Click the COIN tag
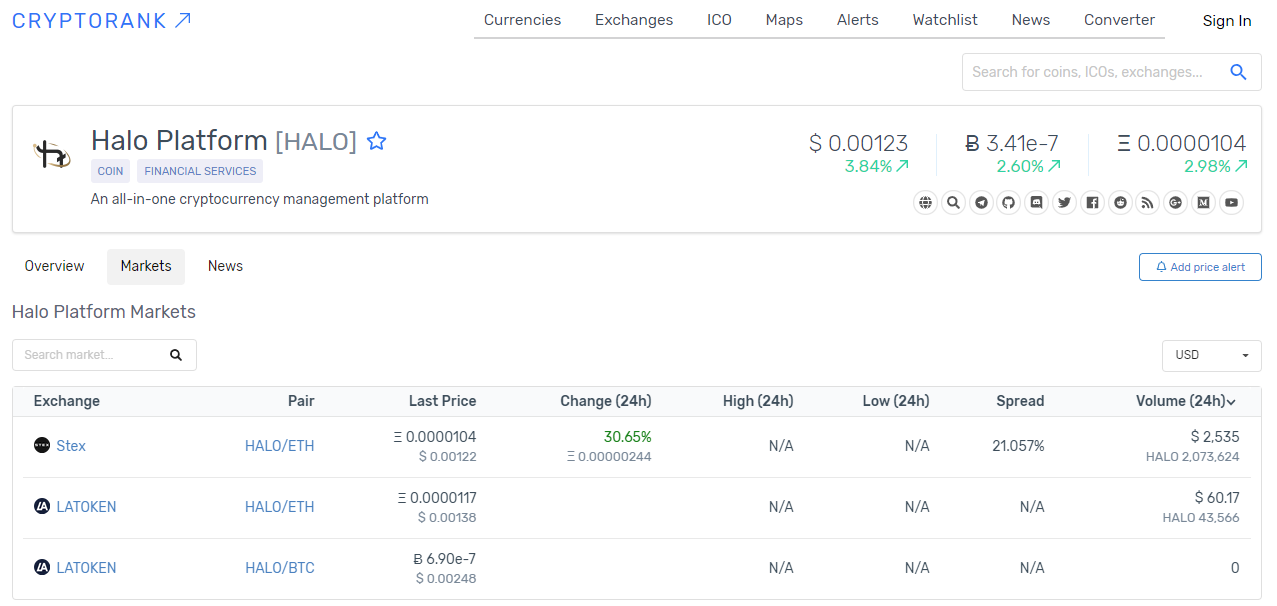This screenshot has width=1277, height=606. (x=110, y=171)
